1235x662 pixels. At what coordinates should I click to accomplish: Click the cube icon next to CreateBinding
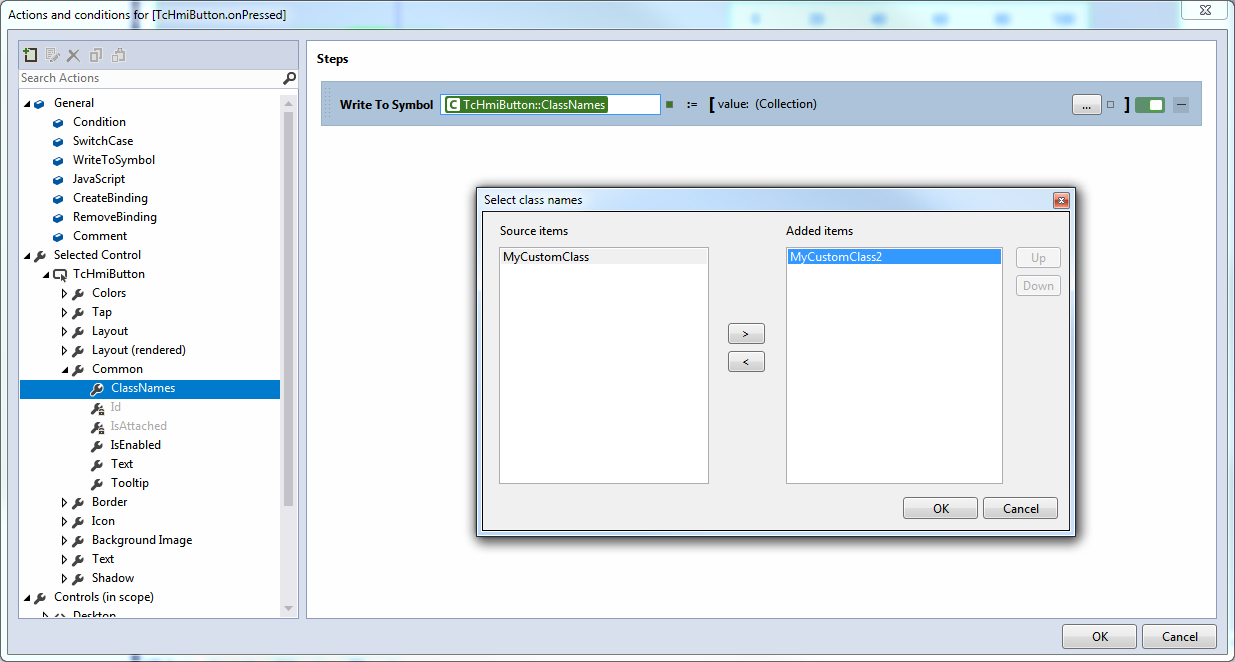point(58,198)
